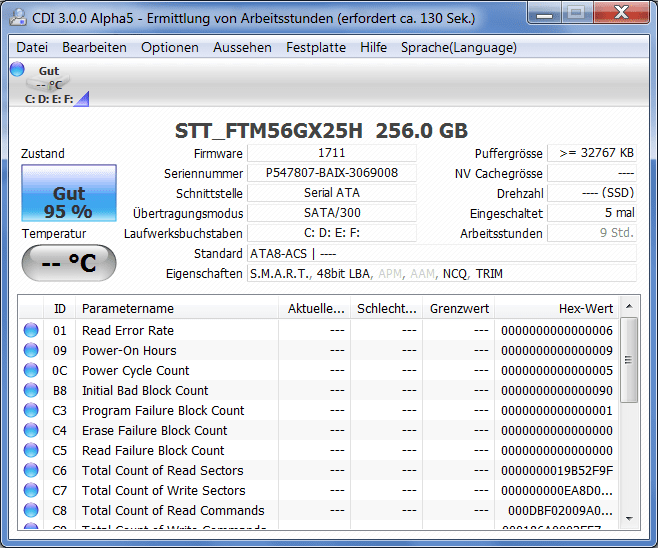Click status orb of Total Count of Read Sectors
658x548 pixels.
tap(31, 470)
